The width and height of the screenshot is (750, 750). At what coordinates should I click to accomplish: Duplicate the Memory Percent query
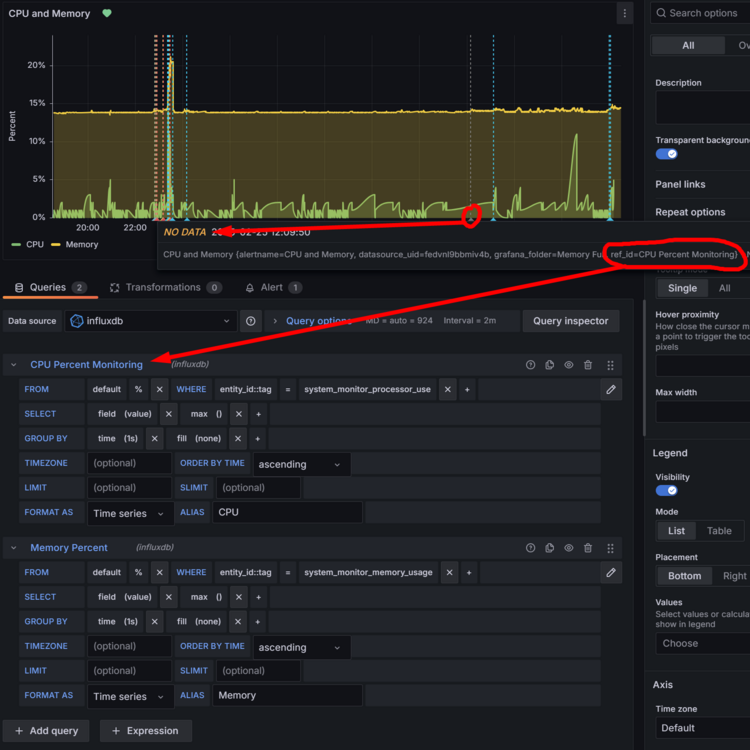550,548
